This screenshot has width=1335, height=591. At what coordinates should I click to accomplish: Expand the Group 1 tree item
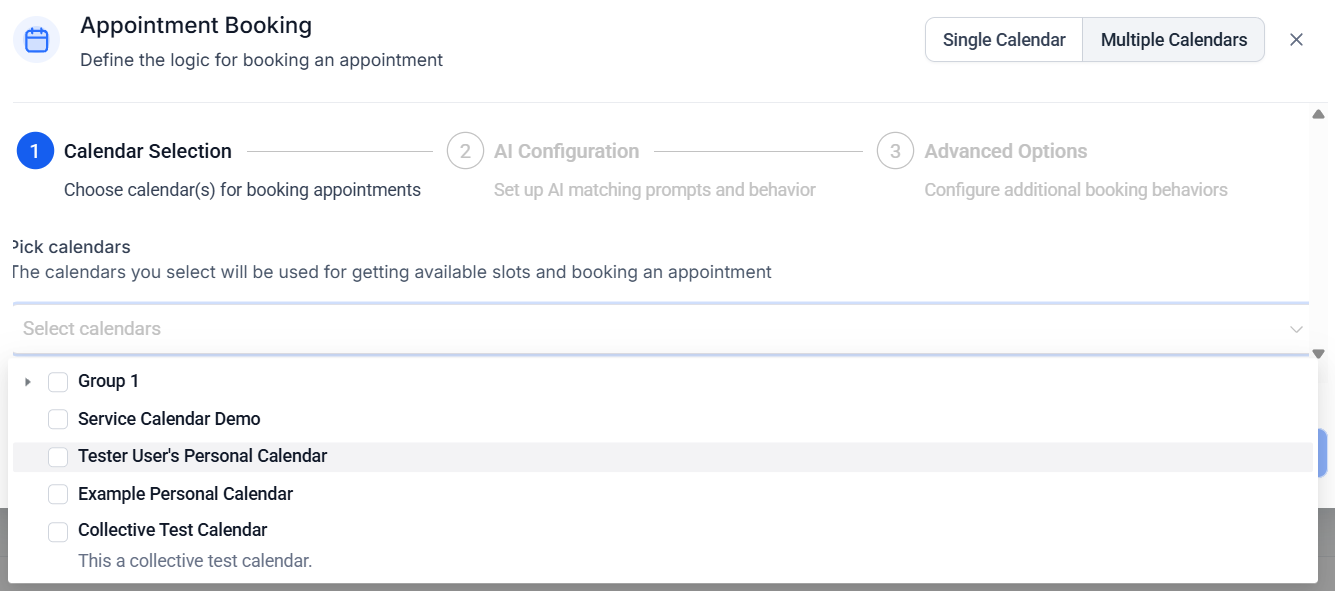coord(27,381)
